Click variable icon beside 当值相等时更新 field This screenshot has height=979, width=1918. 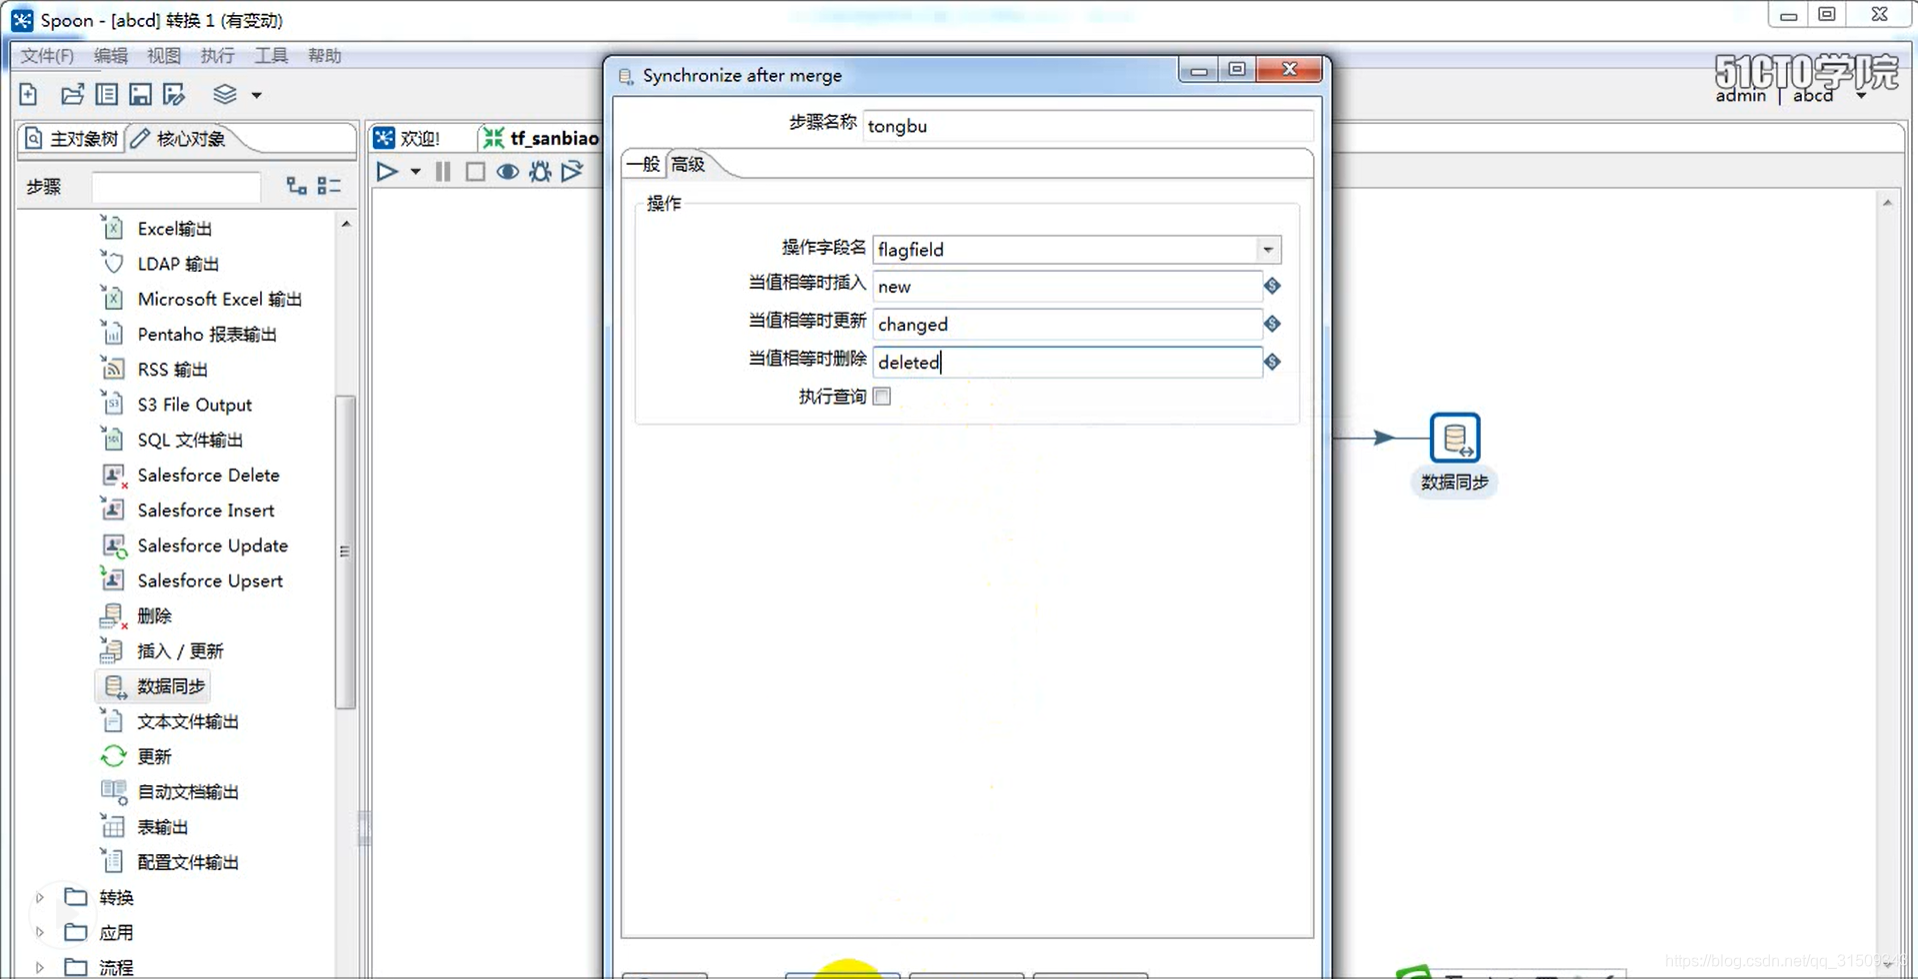click(1272, 324)
